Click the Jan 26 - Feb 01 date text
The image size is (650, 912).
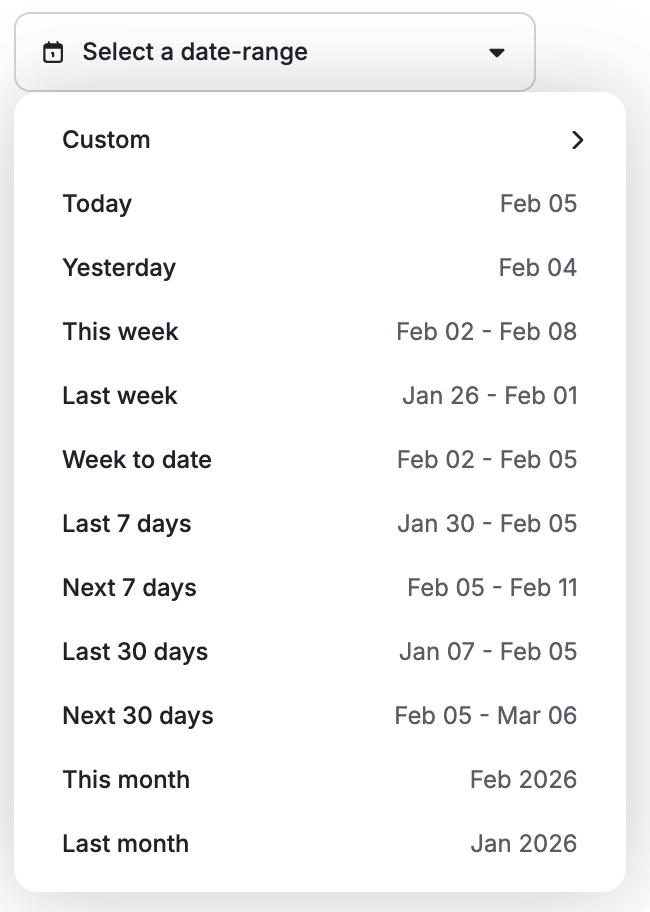pos(489,396)
